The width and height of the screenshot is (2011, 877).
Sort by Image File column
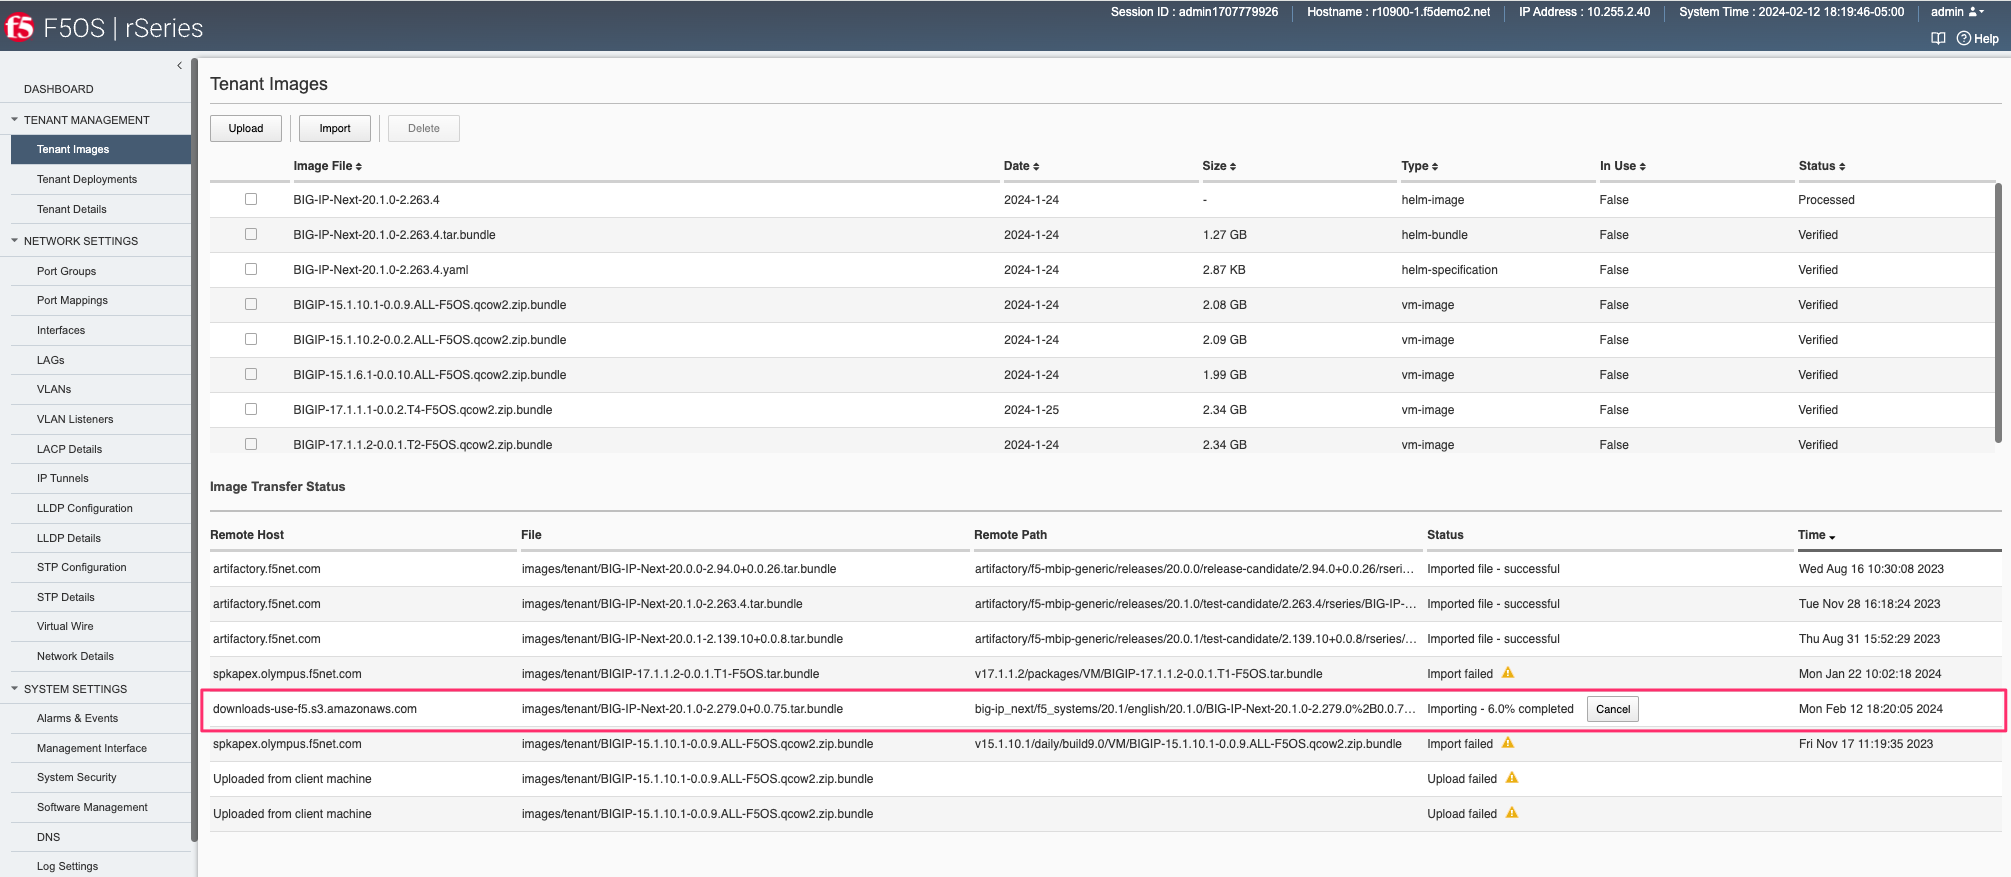pos(328,166)
